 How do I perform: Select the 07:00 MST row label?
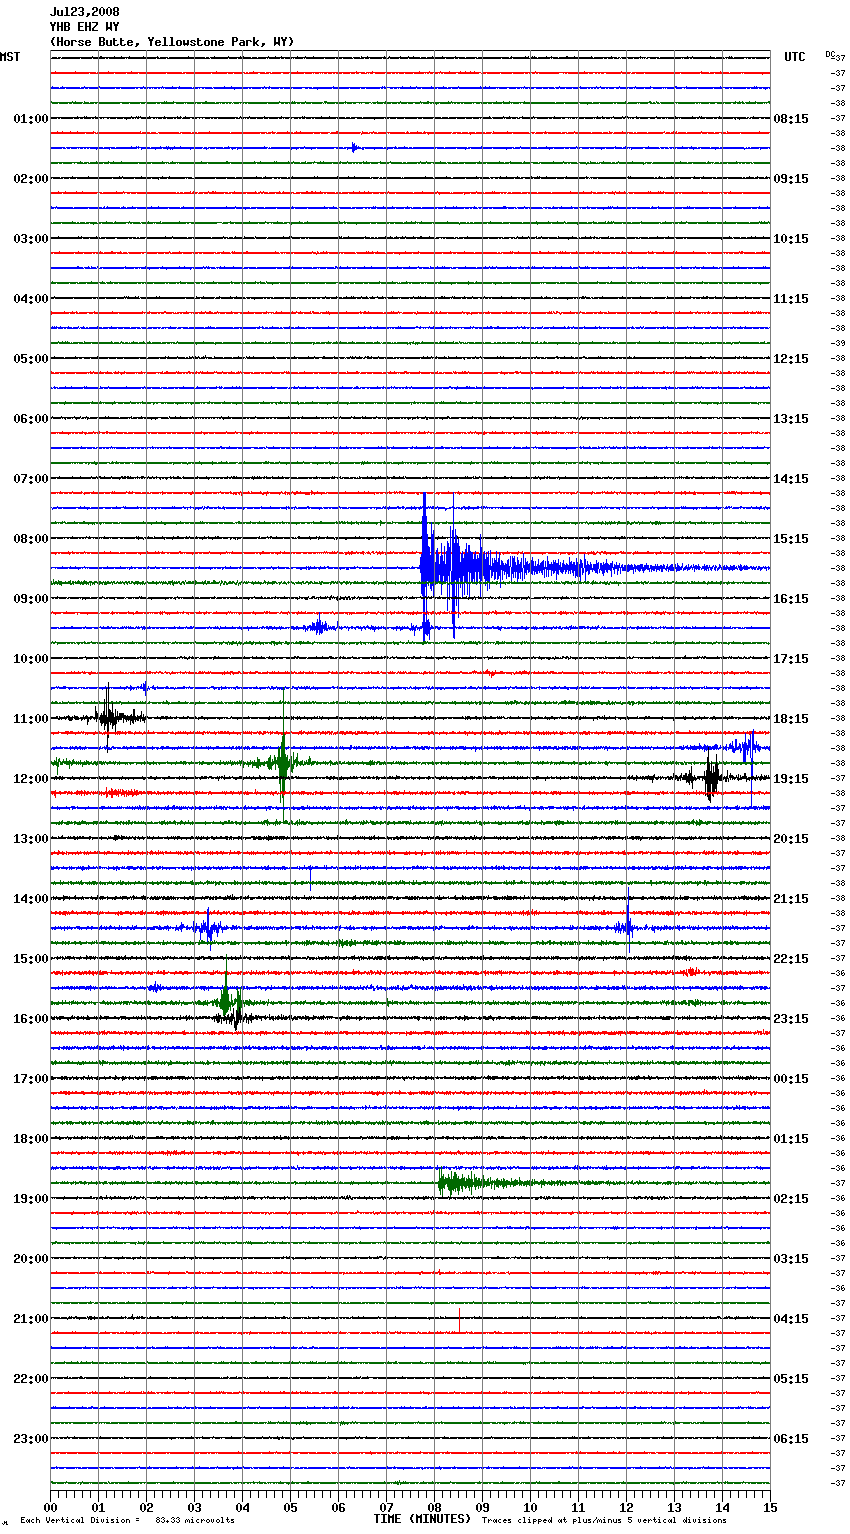31,479
